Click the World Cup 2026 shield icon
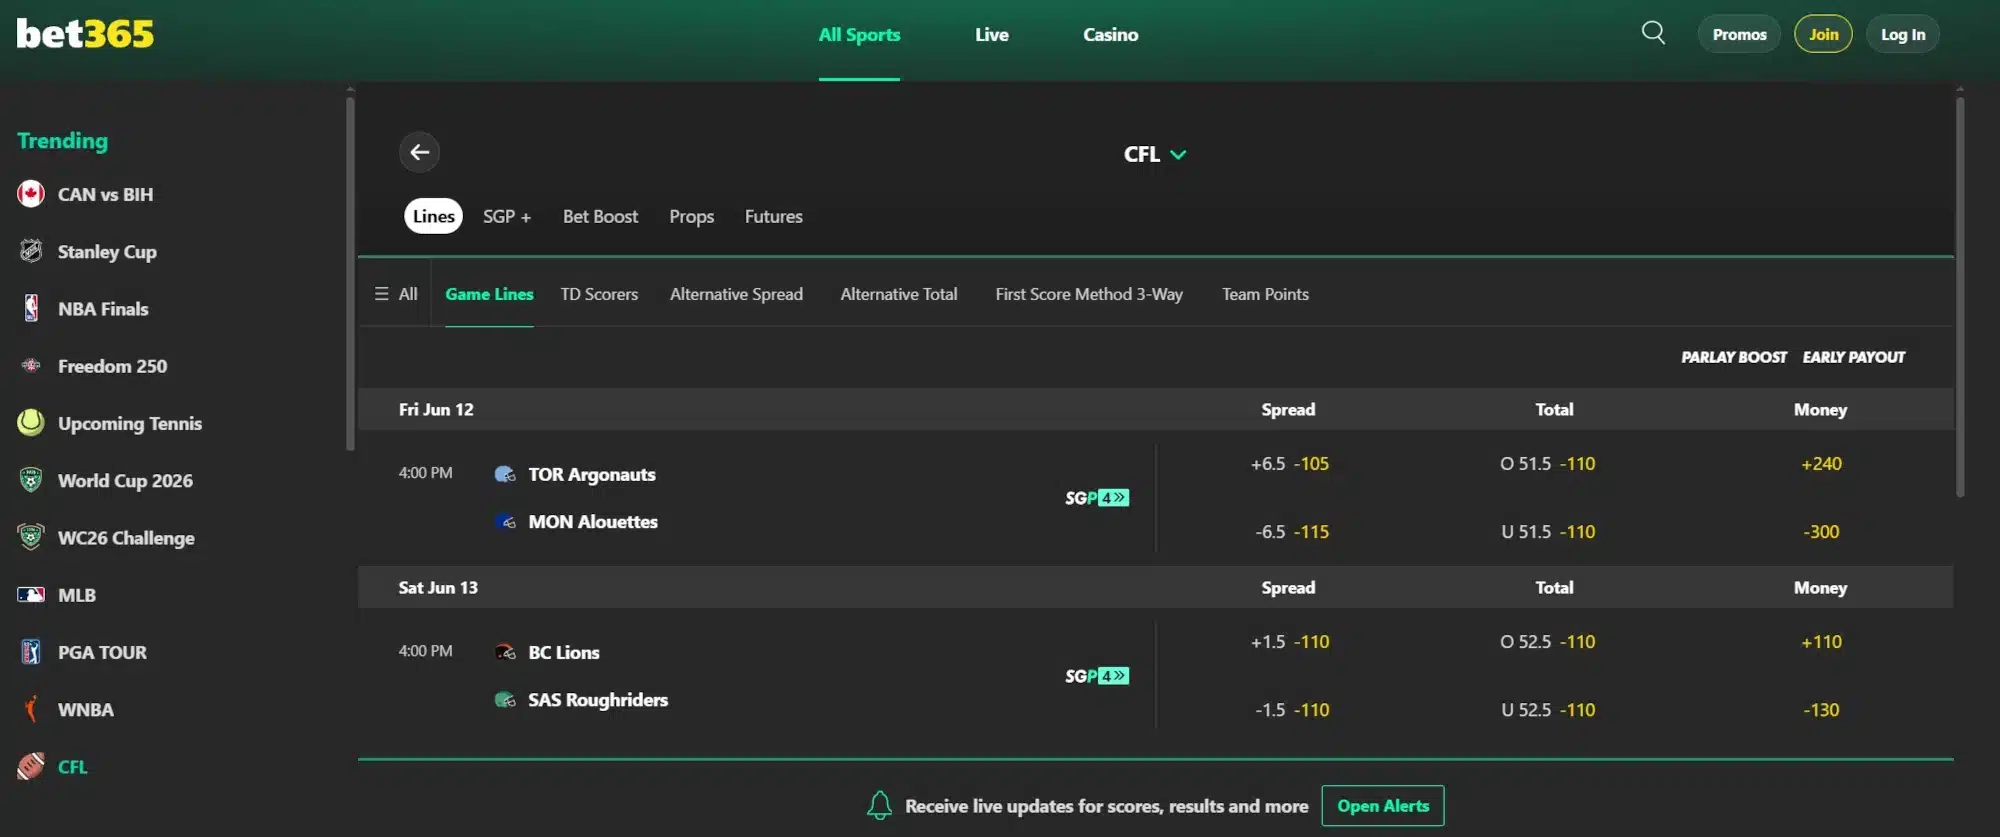2000x837 pixels. pyautogui.click(x=31, y=480)
